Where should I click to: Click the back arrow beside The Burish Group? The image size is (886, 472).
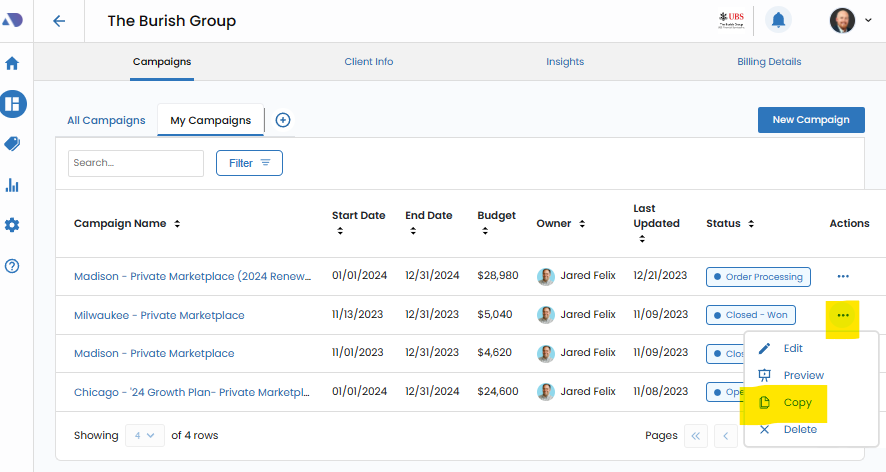59,21
